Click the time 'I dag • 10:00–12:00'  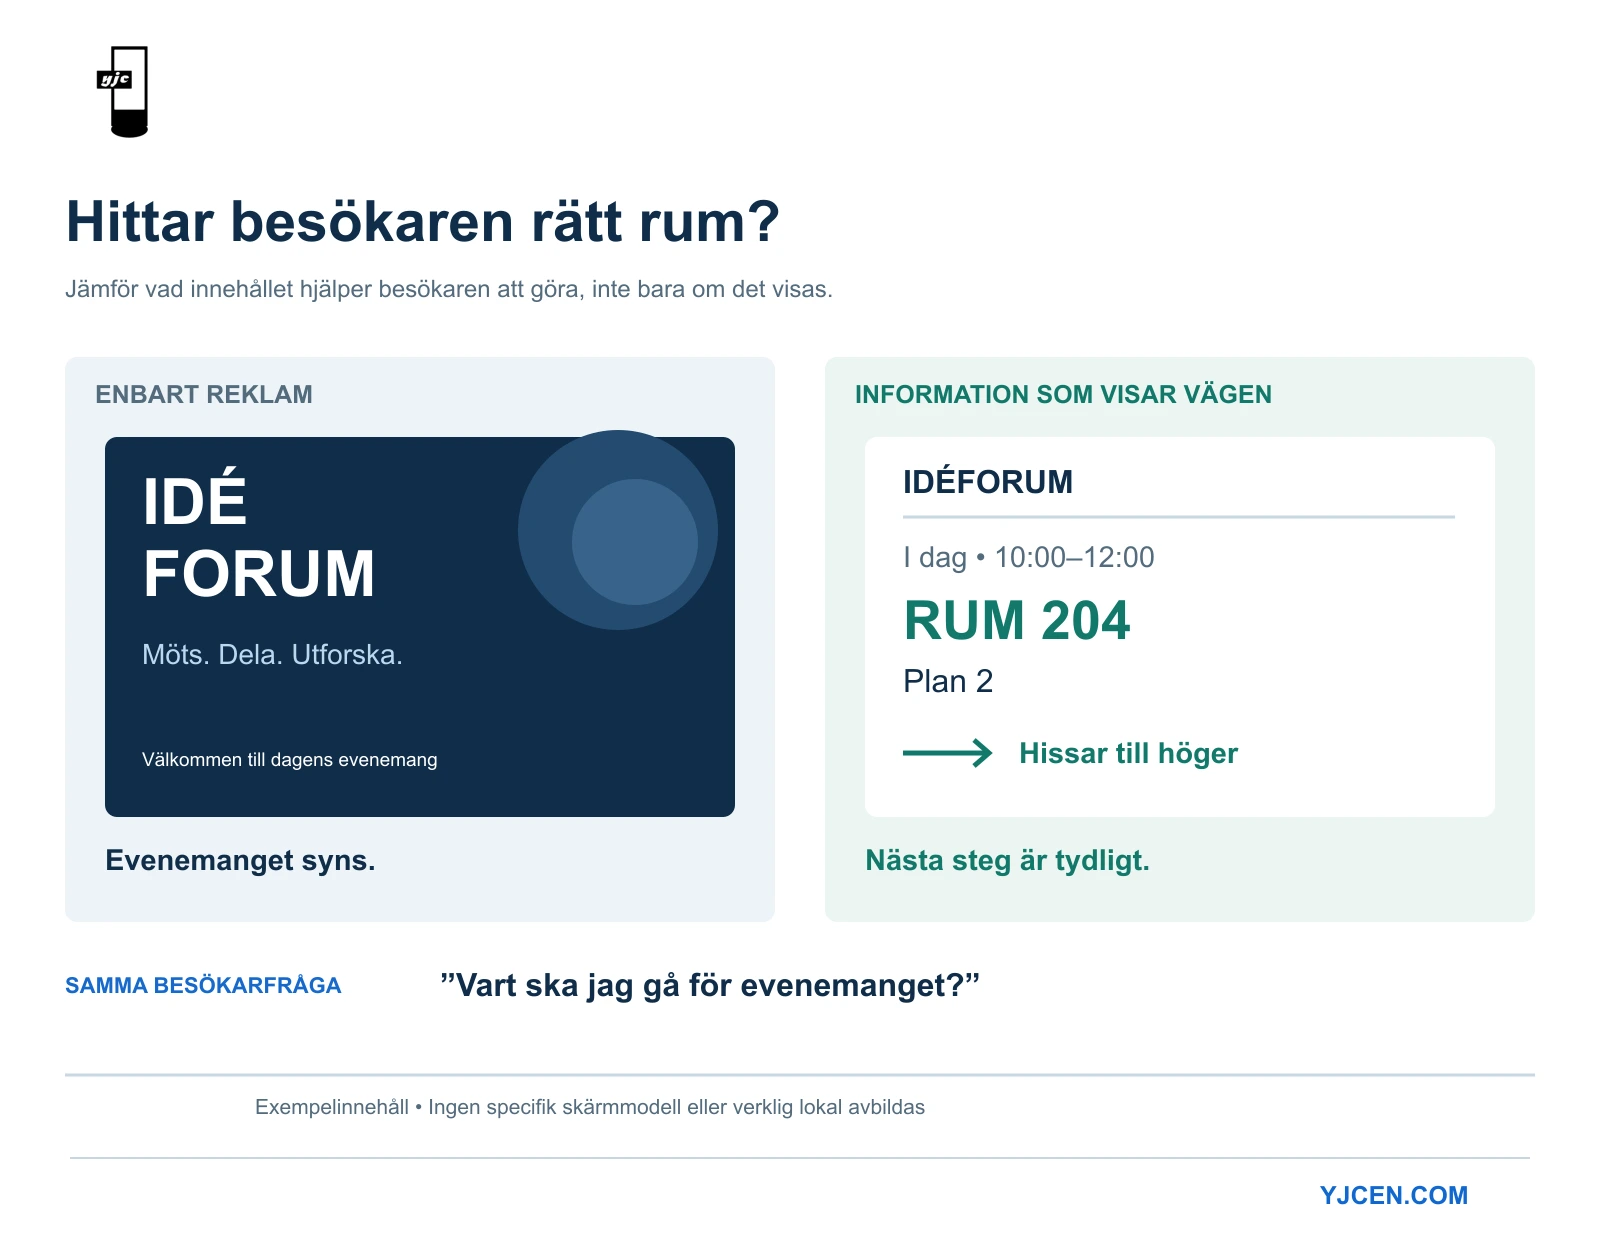pos(1028,557)
